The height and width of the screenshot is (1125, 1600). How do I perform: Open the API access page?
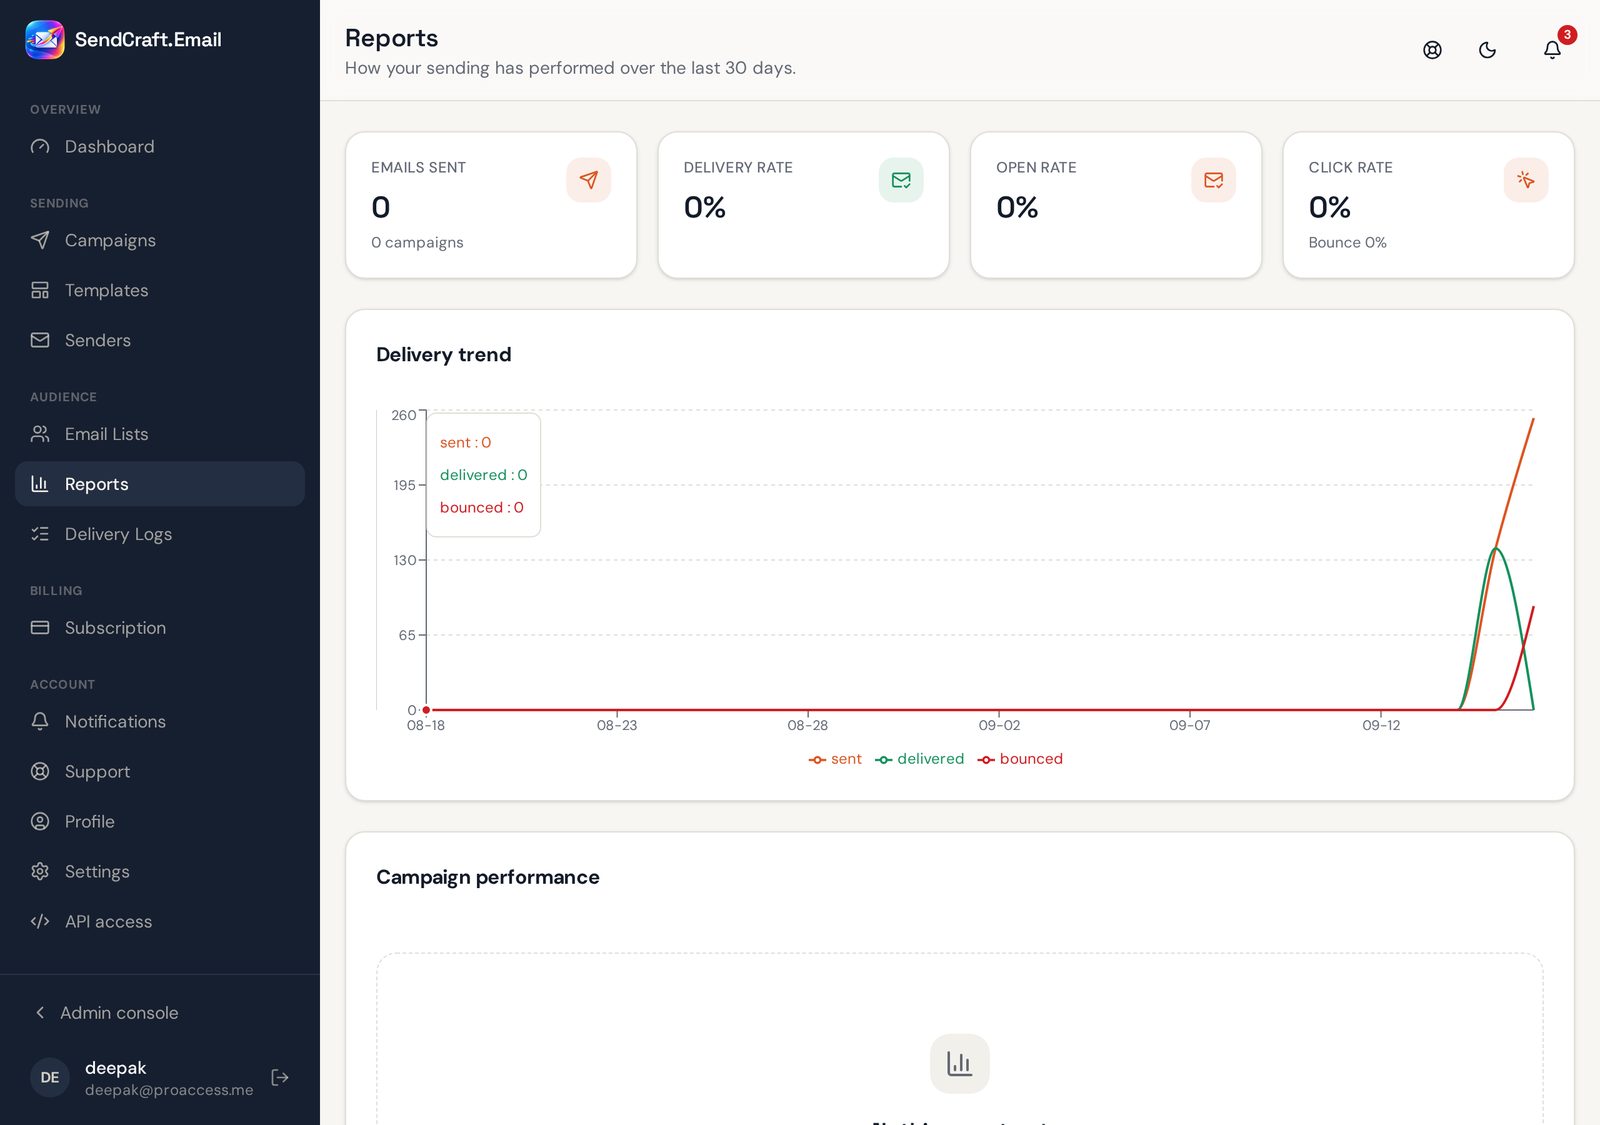coord(160,921)
